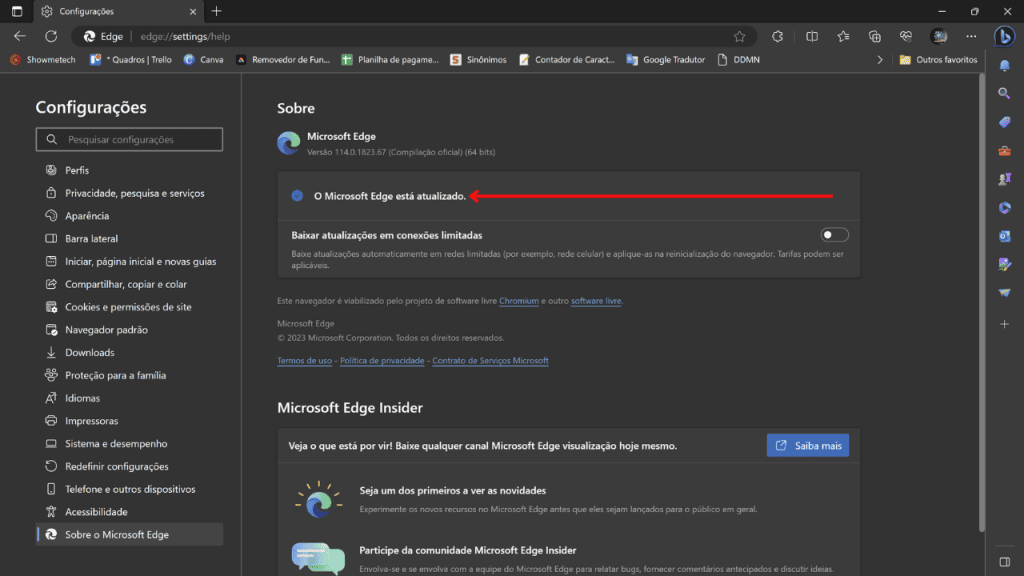The image size is (1024, 576).
Task: Open the 'Chromium' link
Action: click(519, 299)
